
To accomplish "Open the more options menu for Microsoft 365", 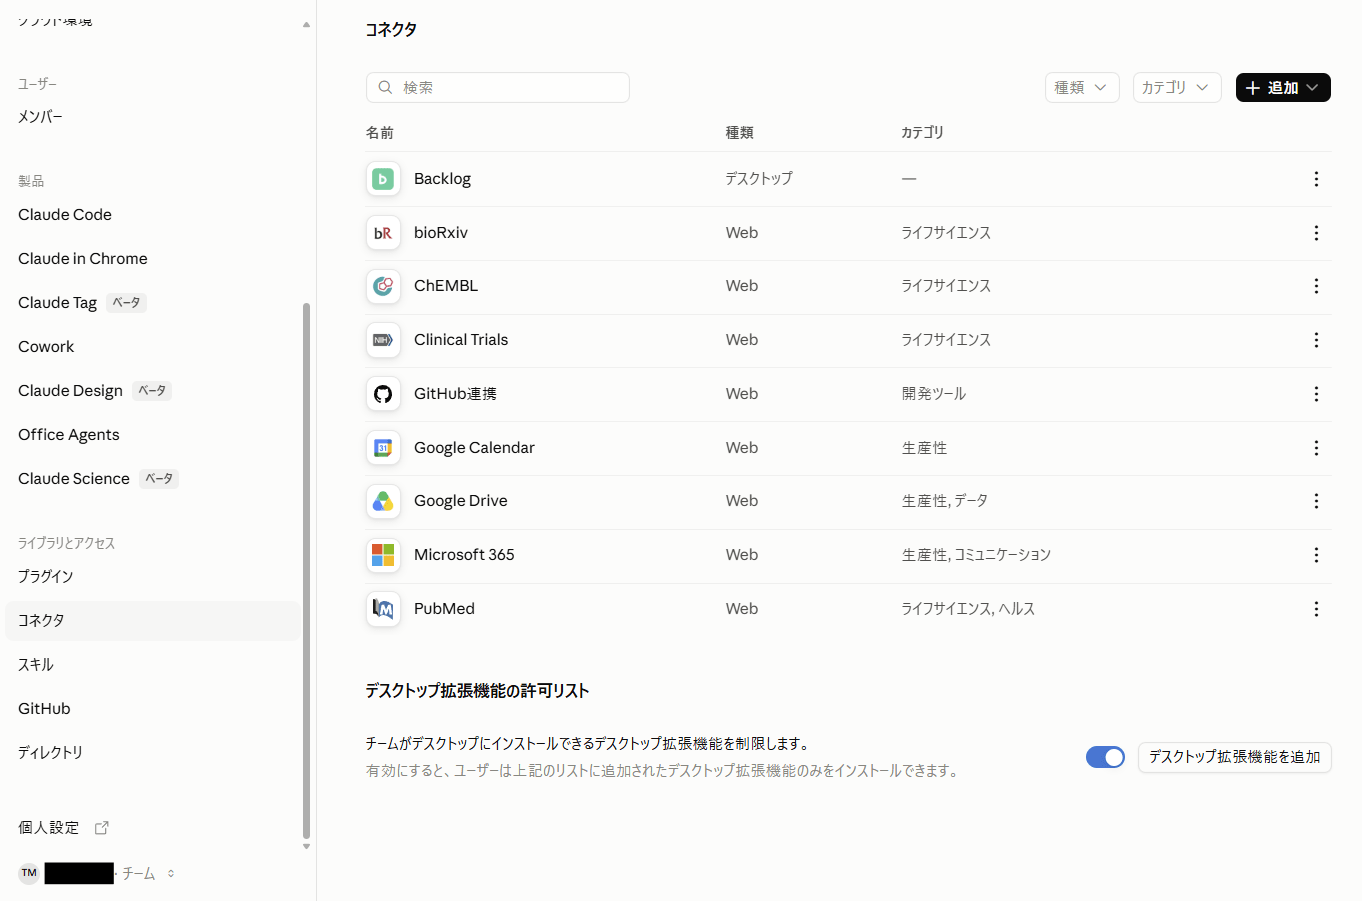I will pyautogui.click(x=1316, y=555).
